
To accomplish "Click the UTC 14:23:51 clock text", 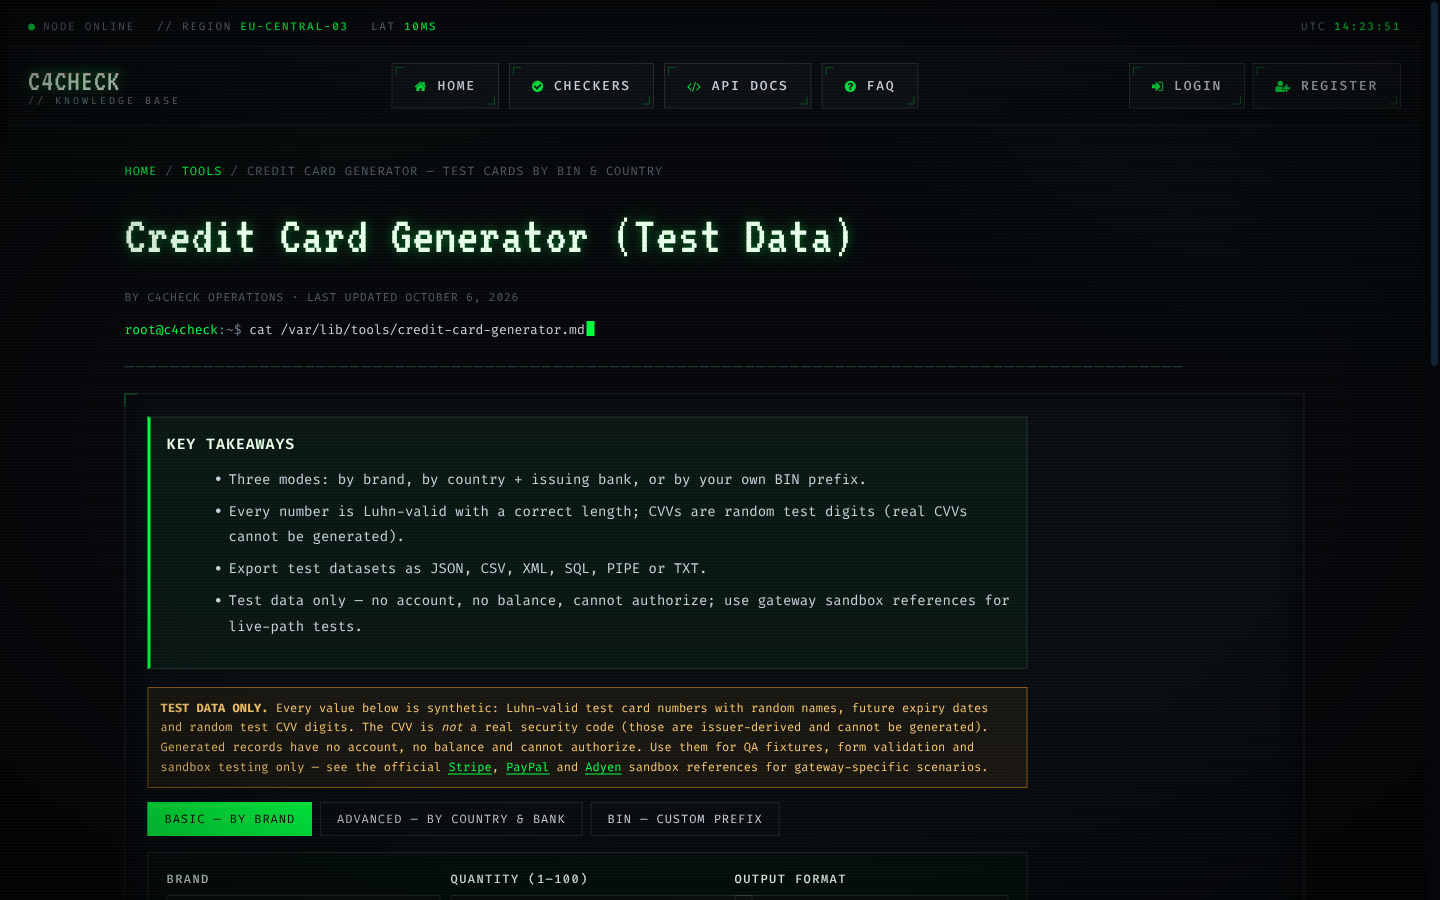I will (1350, 27).
